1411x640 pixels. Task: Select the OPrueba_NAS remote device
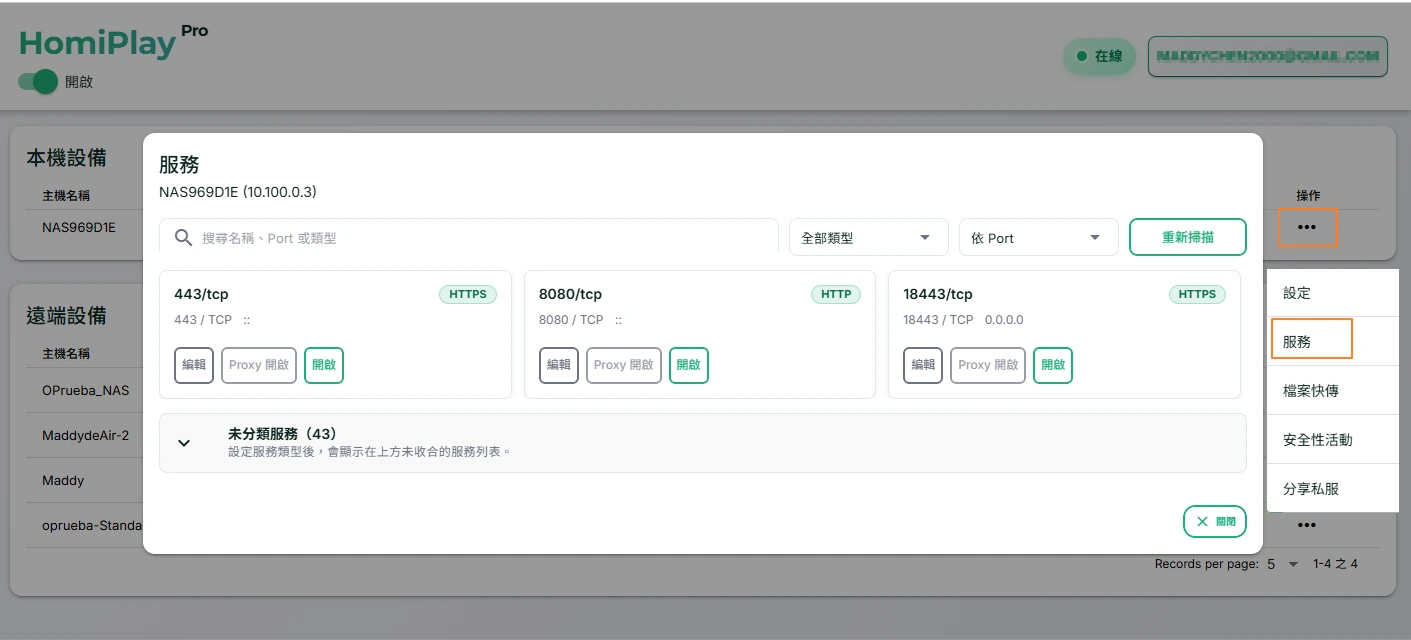click(86, 390)
